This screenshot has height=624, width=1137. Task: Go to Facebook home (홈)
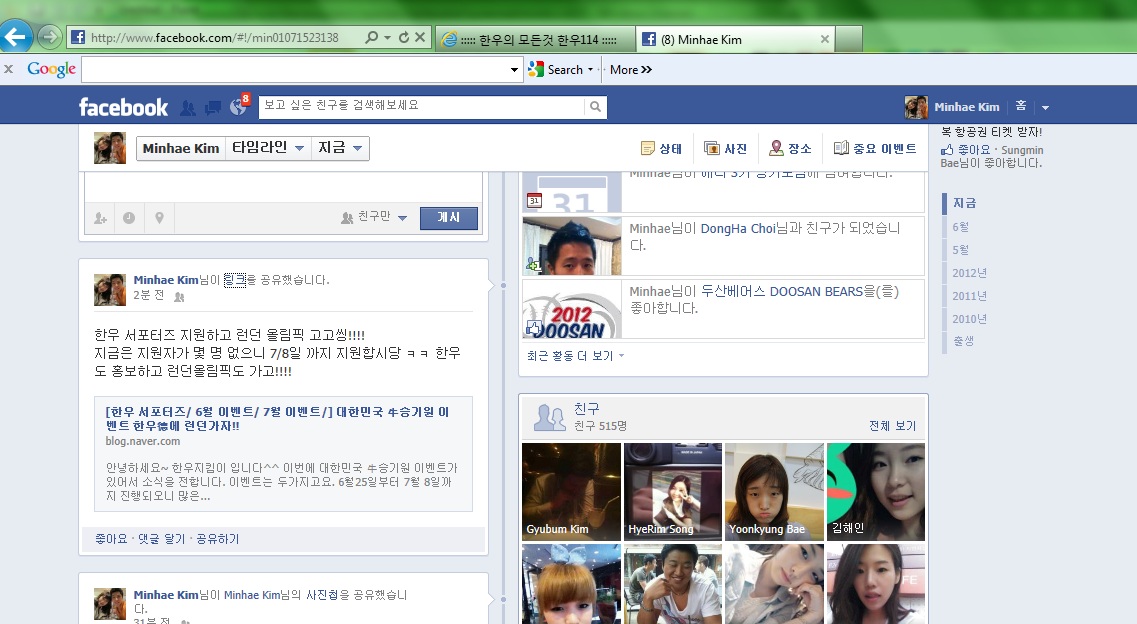click(1020, 106)
